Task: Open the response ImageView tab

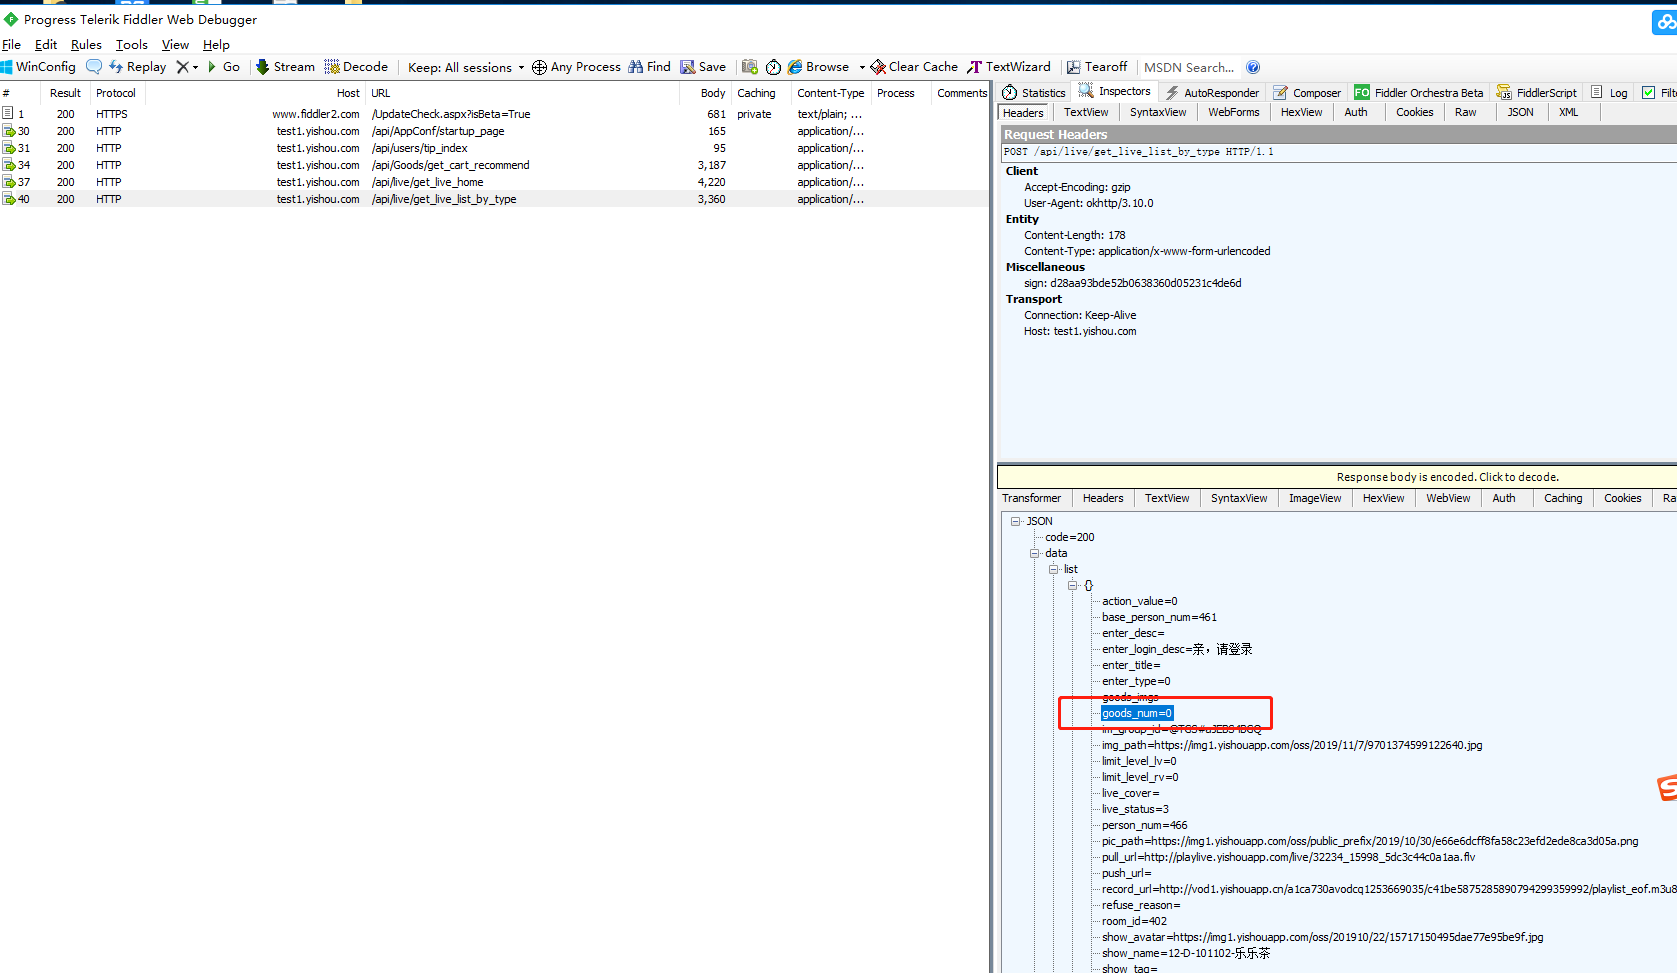Action: coord(1315,498)
